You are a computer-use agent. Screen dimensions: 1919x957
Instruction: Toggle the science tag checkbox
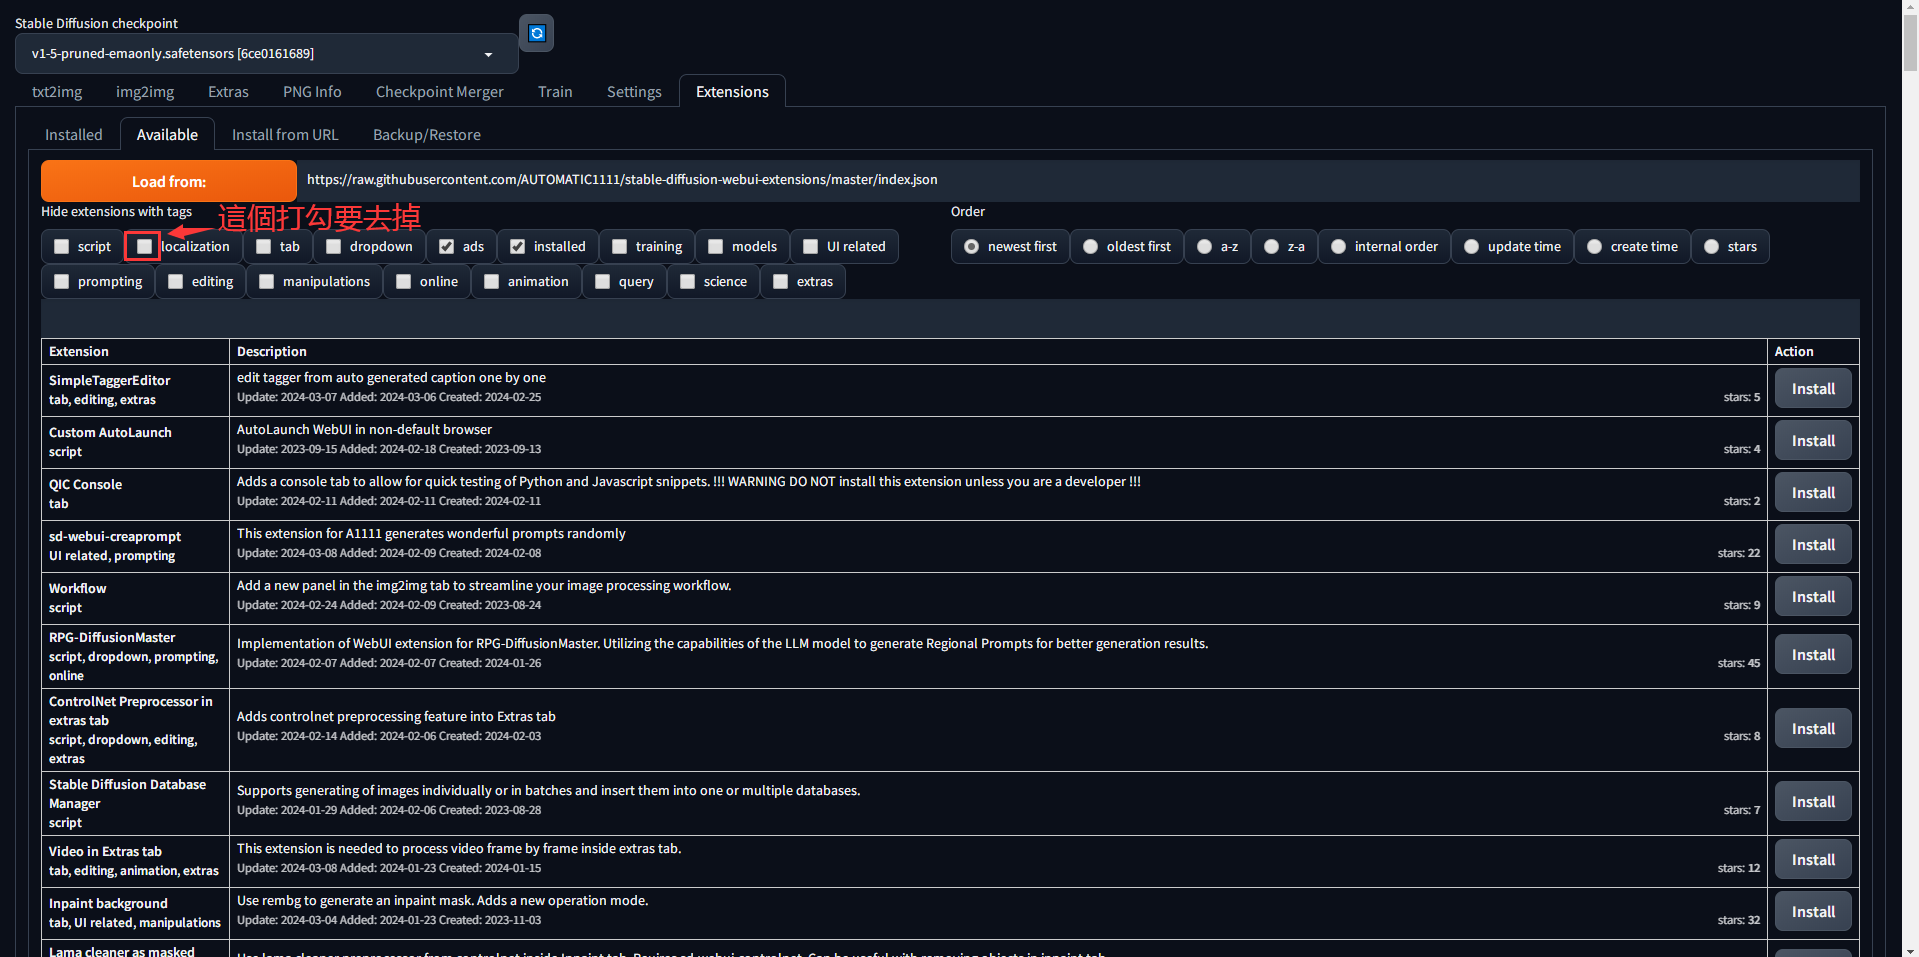[688, 281]
